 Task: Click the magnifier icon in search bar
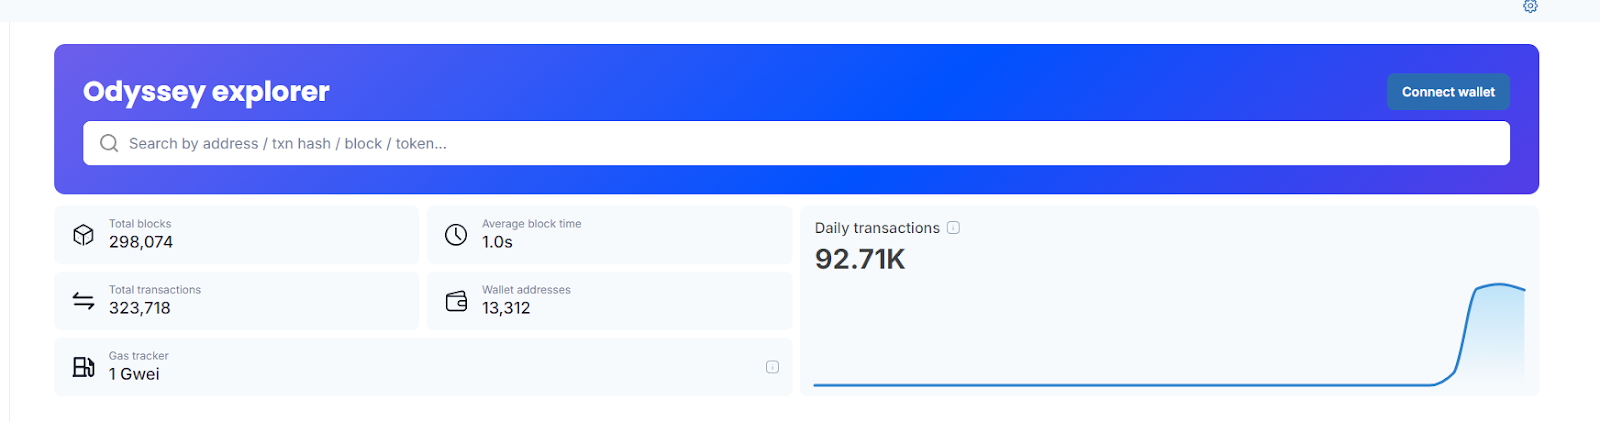pos(109,144)
